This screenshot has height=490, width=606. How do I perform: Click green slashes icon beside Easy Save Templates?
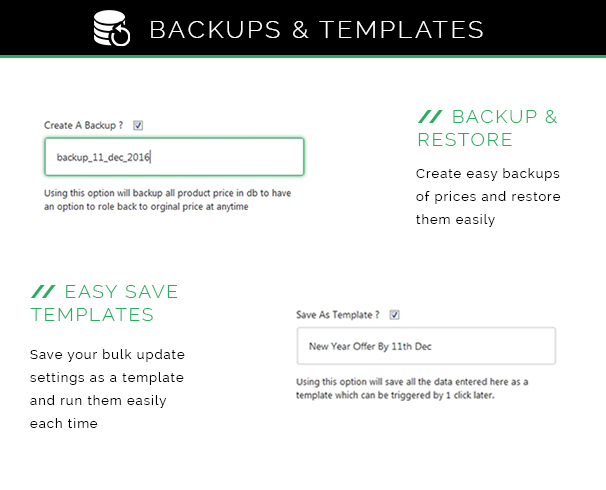pos(43,291)
